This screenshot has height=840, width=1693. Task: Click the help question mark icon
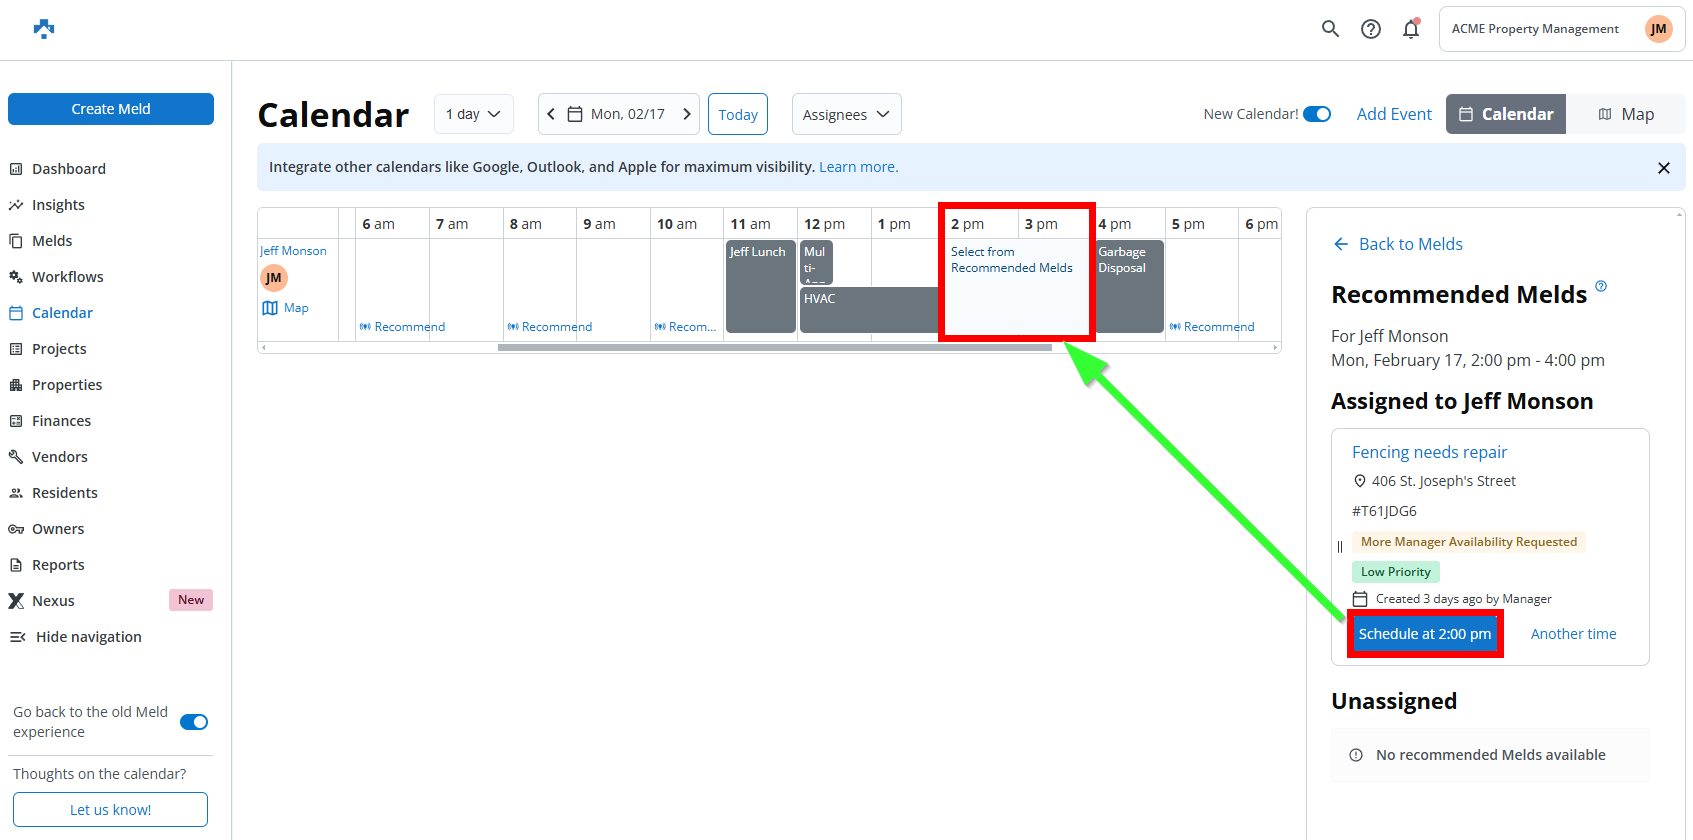1371,29
